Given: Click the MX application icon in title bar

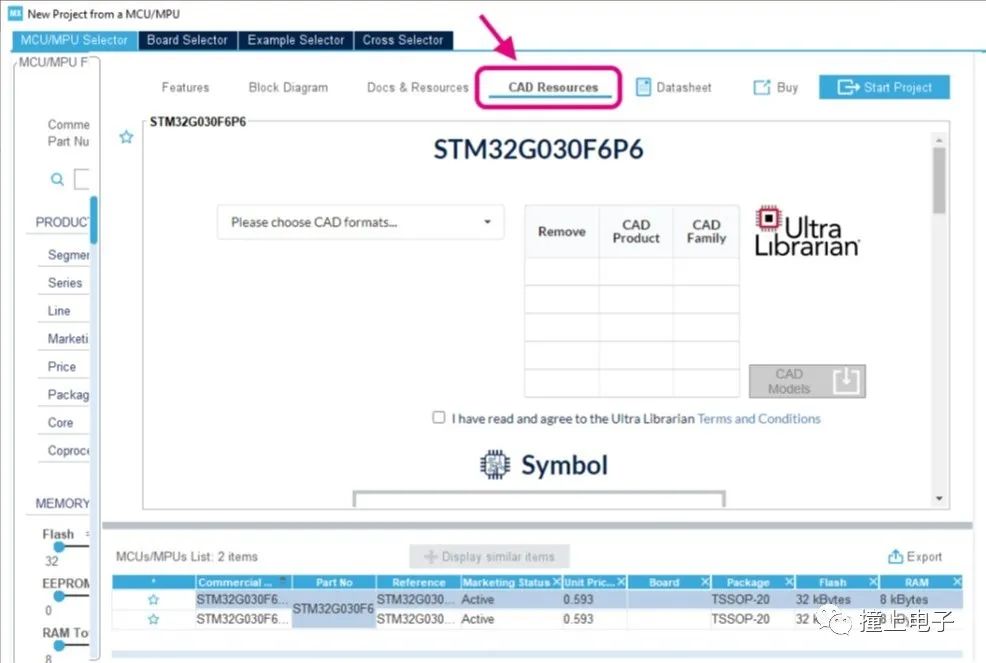Looking at the screenshot, I should point(15,13).
